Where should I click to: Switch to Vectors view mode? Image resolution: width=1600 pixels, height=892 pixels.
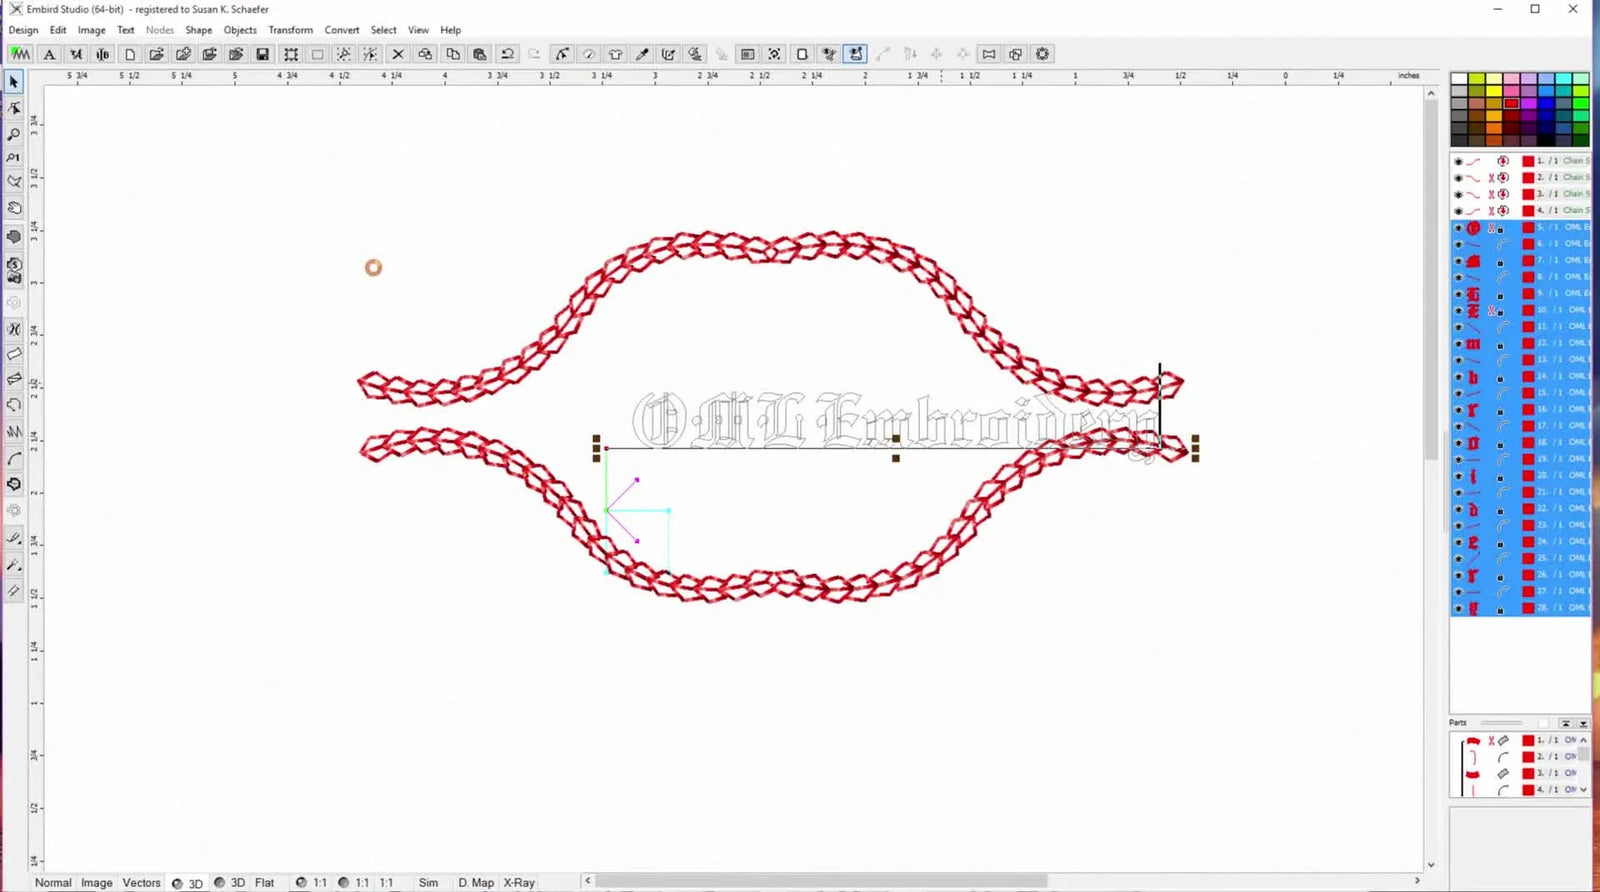141,883
